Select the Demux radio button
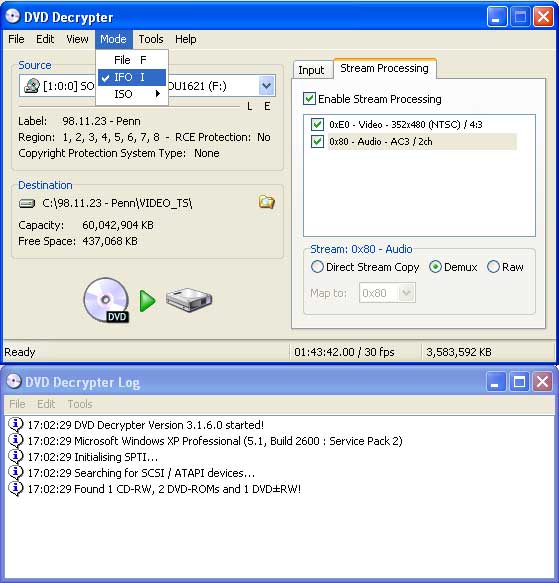559x583 pixels. [x=435, y=267]
